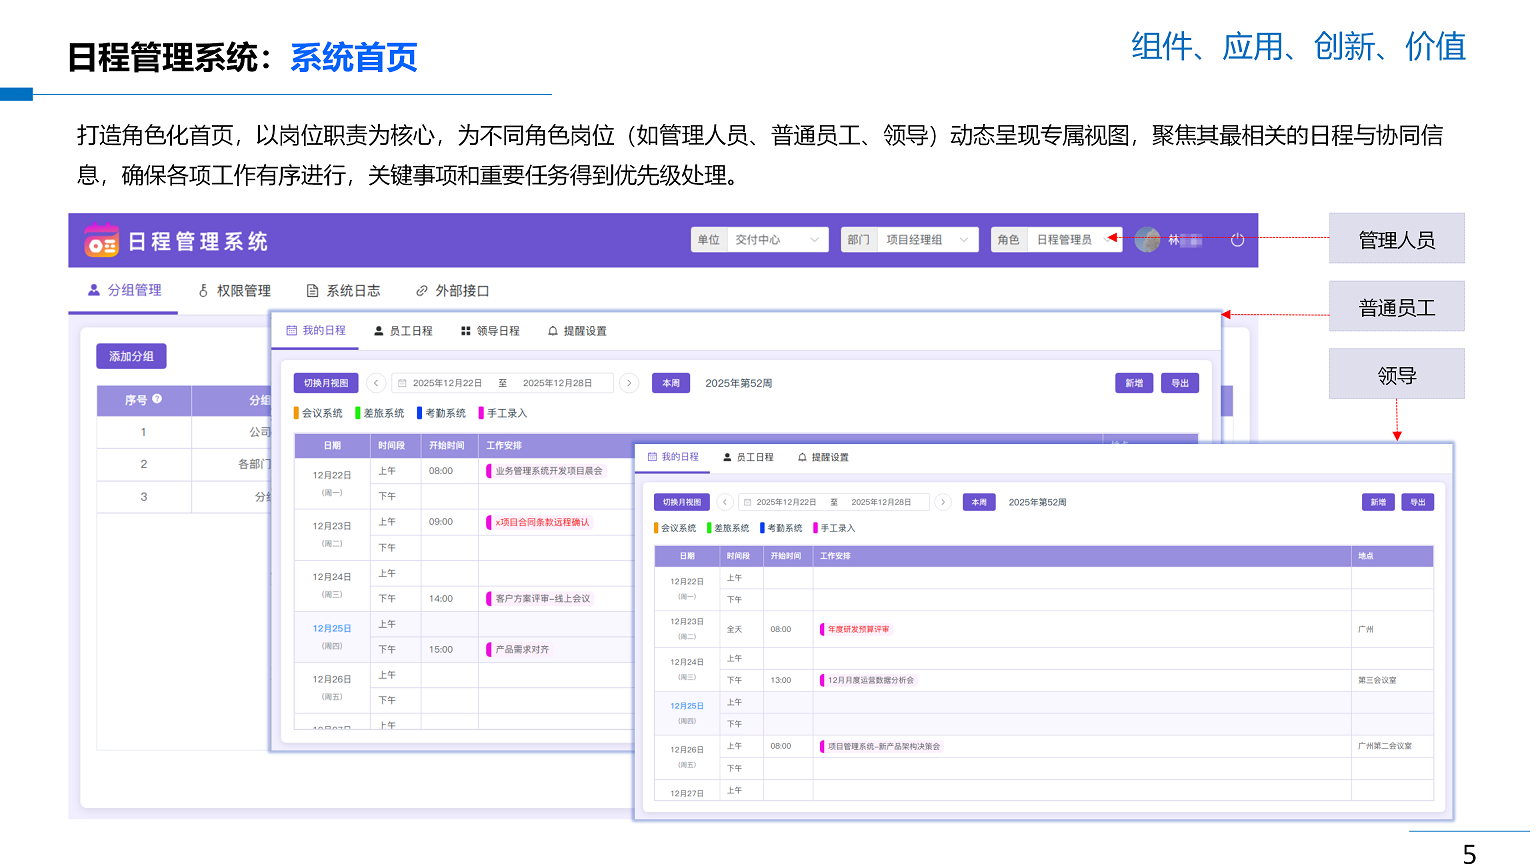Expand the 部门 dropdown showing 项目经理组
Screen dimensions: 1536x864
[x=910, y=240]
